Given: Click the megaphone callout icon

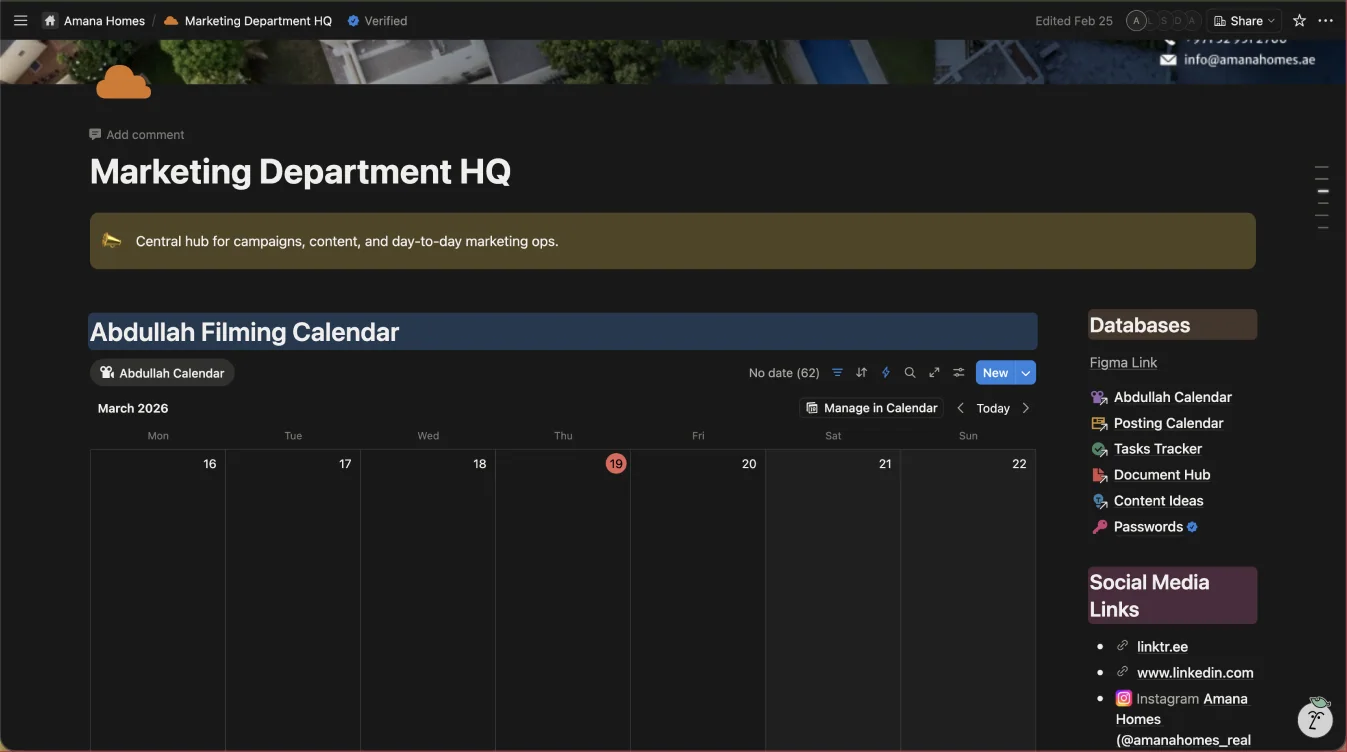Looking at the screenshot, I should 111,240.
